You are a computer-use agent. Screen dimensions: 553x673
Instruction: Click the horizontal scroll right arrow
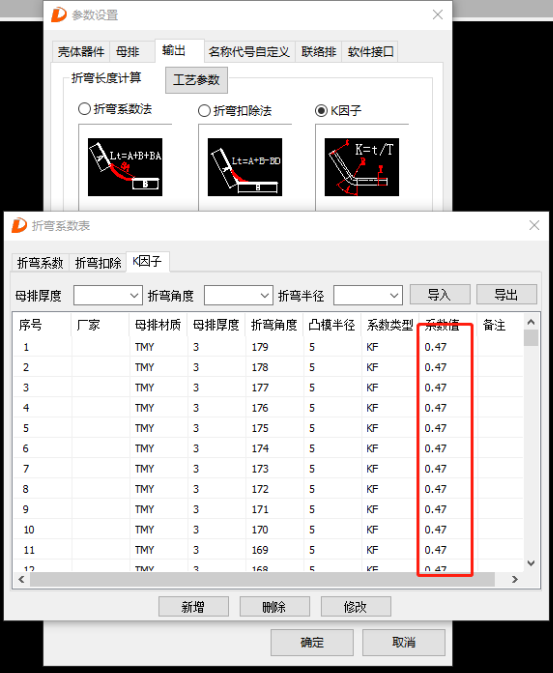tap(515, 579)
